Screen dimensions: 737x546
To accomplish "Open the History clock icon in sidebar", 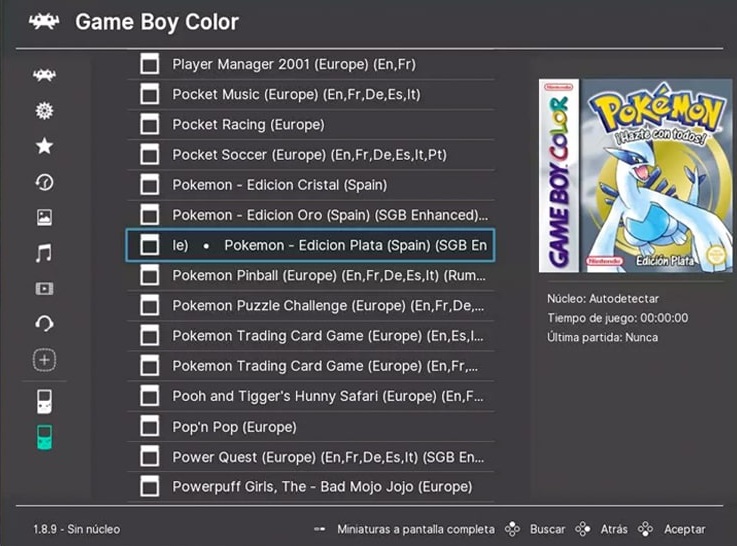I will [44, 182].
